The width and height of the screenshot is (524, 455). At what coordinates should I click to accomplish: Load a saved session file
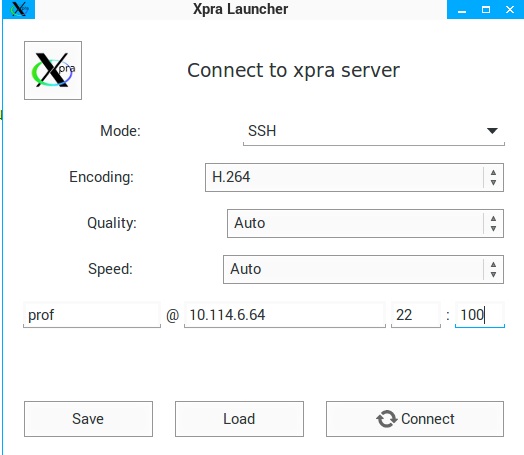(239, 419)
